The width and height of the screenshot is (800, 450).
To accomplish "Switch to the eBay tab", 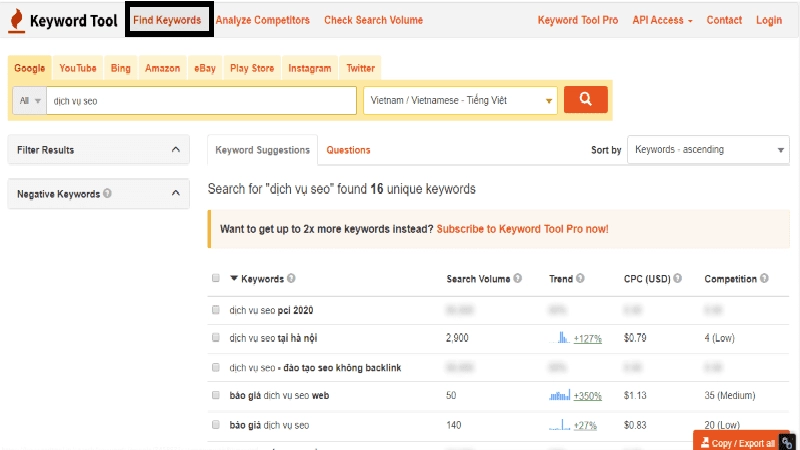I will coord(205,68).
